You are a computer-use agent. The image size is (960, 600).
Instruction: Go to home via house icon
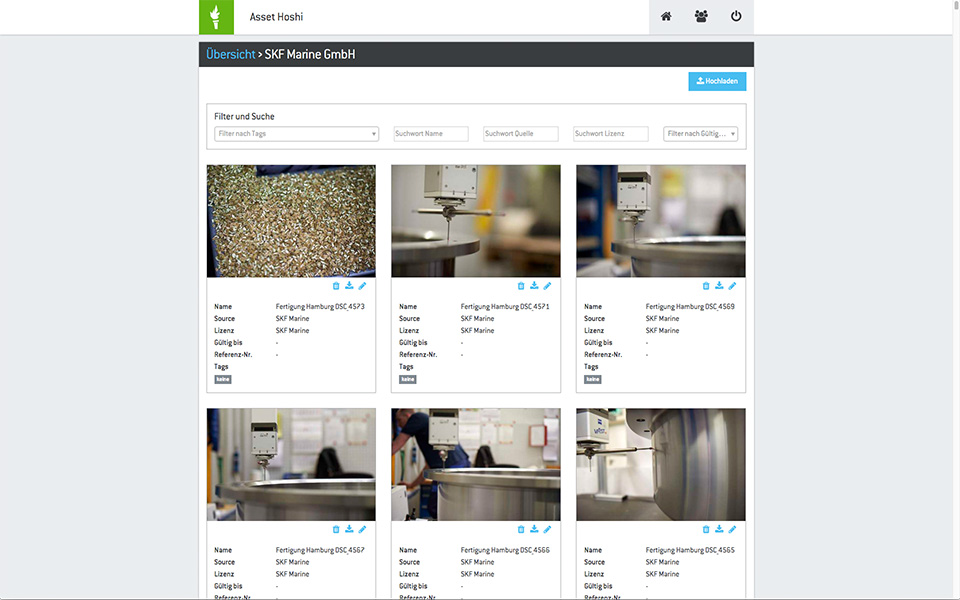click(x=667, y=17)
